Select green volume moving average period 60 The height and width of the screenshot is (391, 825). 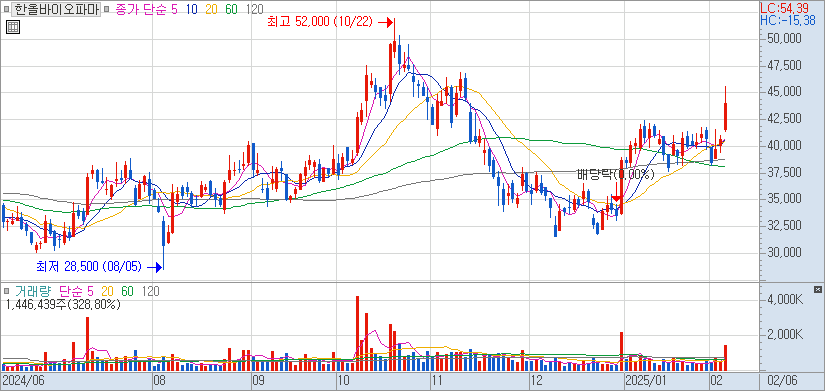(127, 291)
